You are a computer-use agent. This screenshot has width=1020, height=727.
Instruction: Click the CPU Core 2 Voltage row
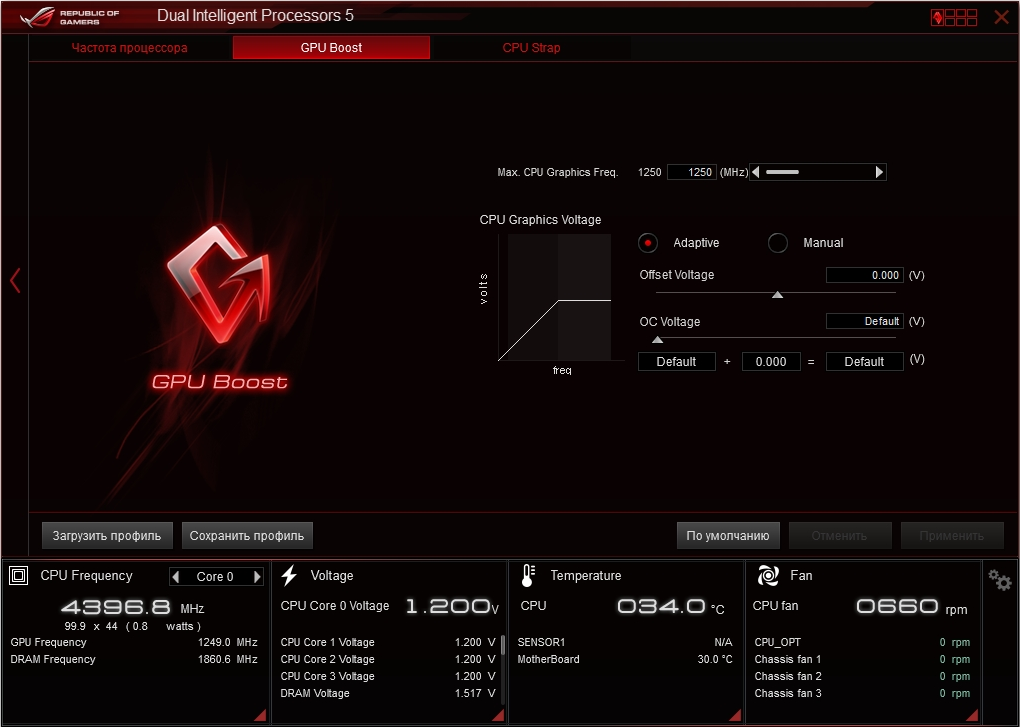pos(388,659)
